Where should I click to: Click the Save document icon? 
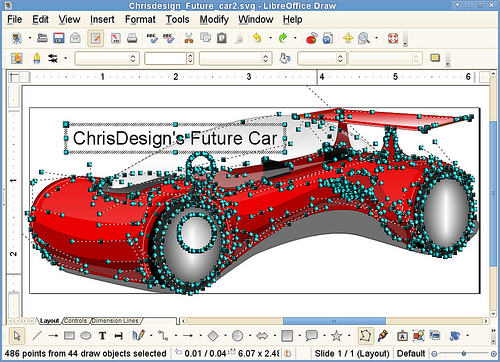pos(59,38)
